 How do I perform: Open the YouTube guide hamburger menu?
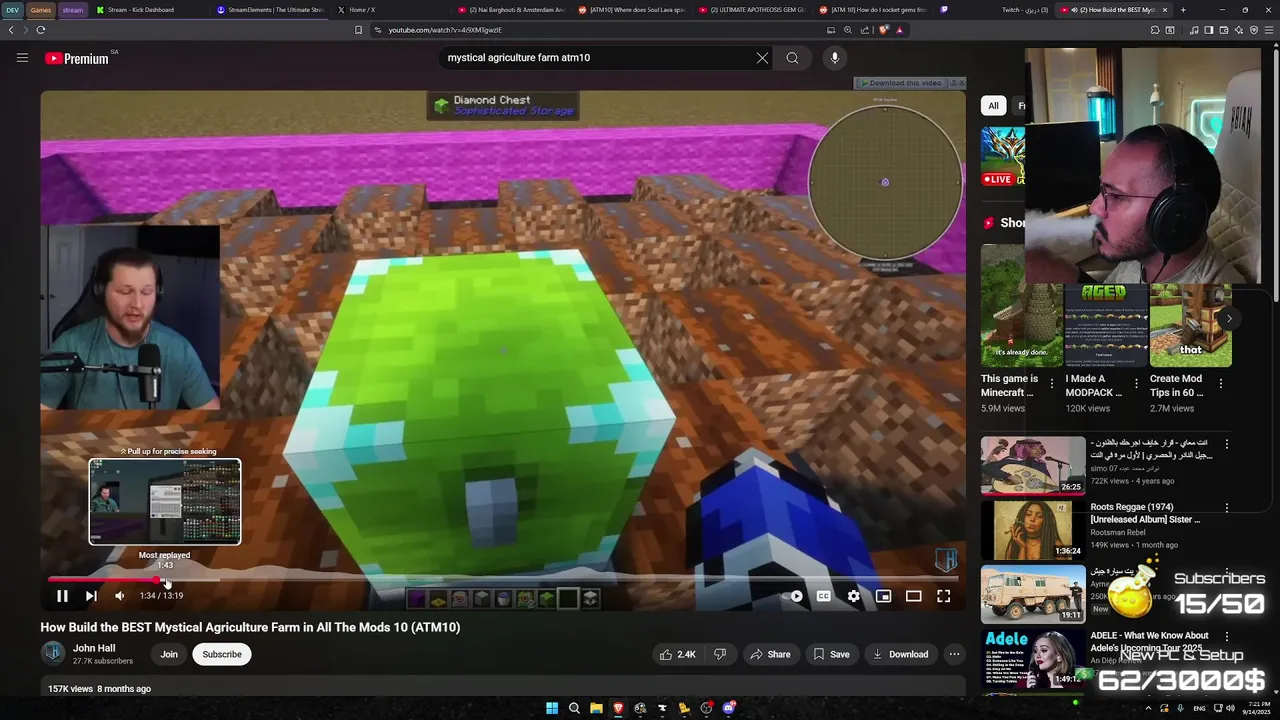point(22,58)
